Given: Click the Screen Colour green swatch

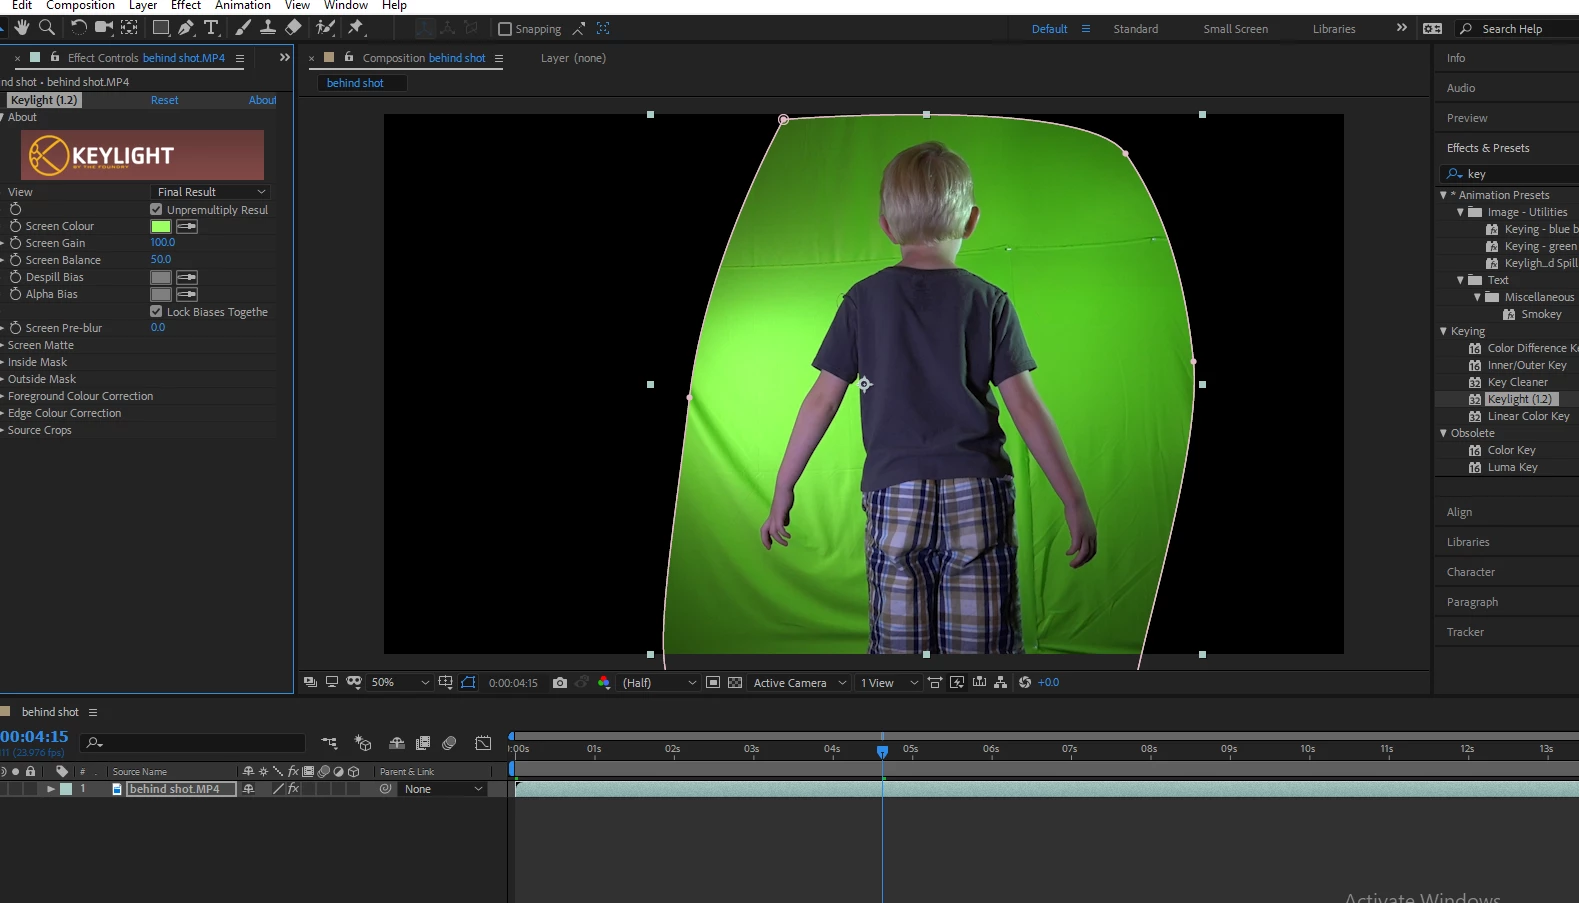Looking at the screenshot, I should (x=161, y=227).
